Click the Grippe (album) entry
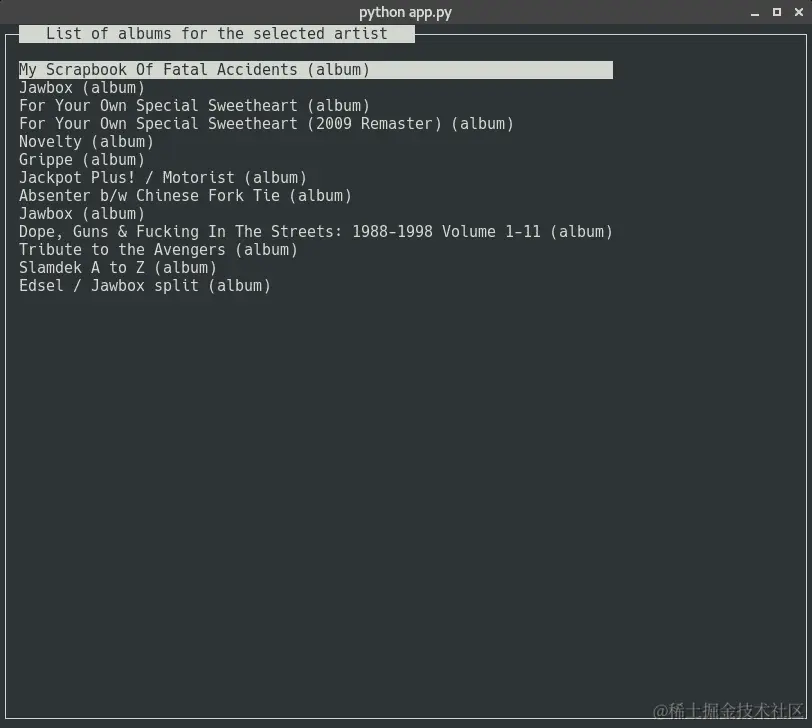812x728 pixels. (82, 160)
